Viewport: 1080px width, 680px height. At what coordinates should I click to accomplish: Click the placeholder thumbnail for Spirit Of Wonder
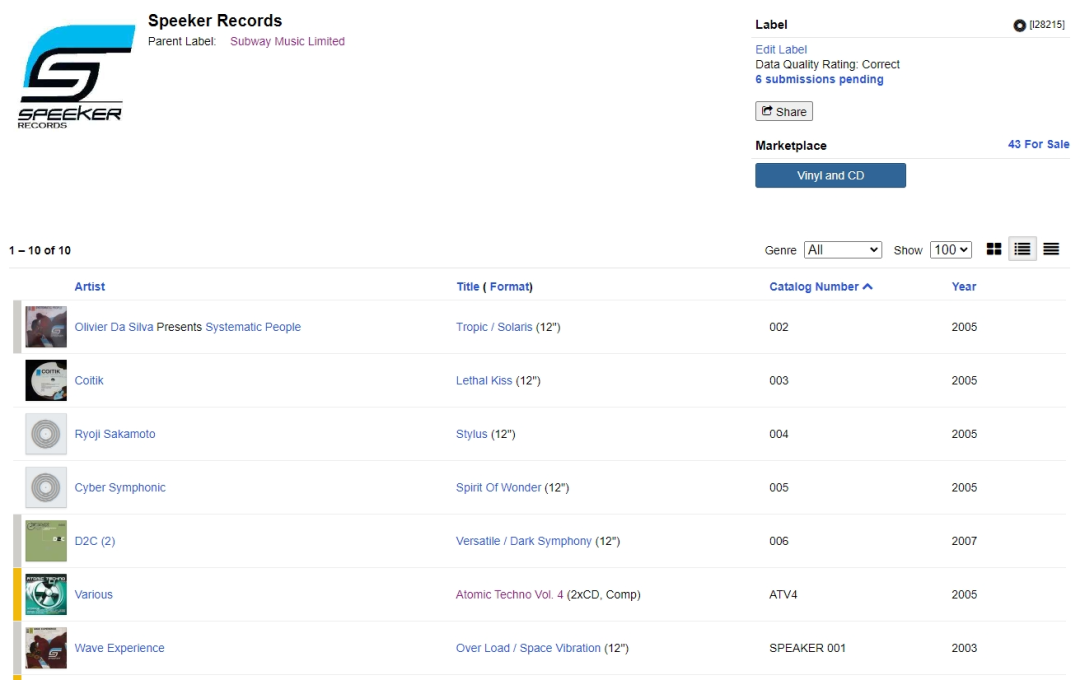[x=46, y=487]
